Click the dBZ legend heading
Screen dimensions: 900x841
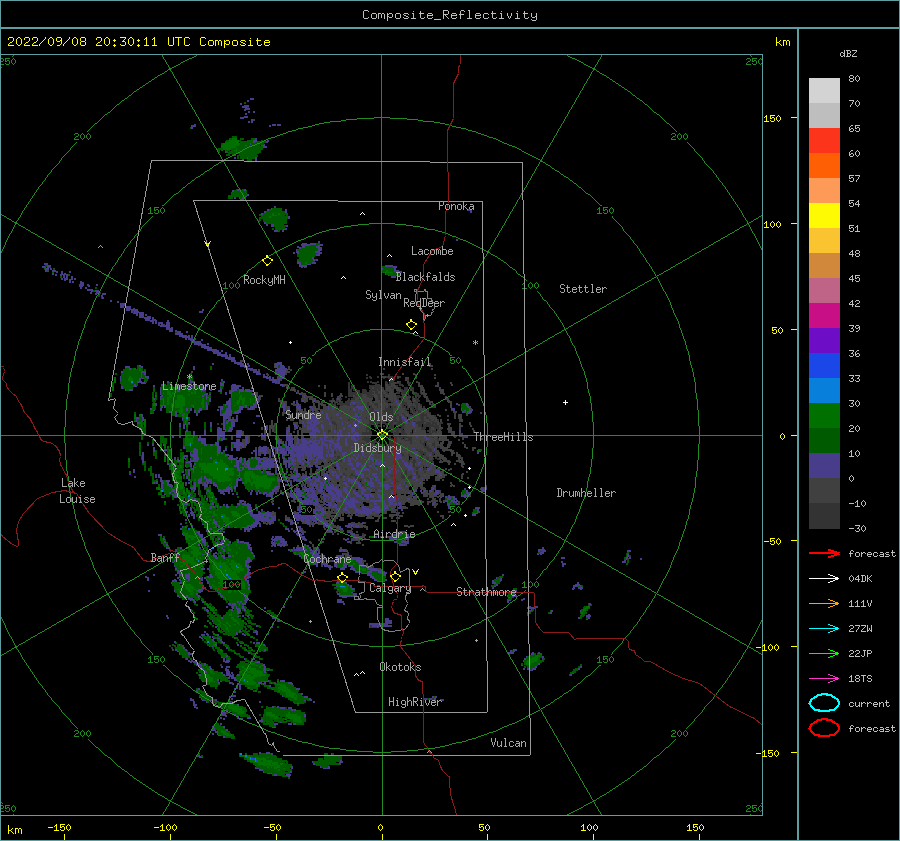tap(848, 53)
